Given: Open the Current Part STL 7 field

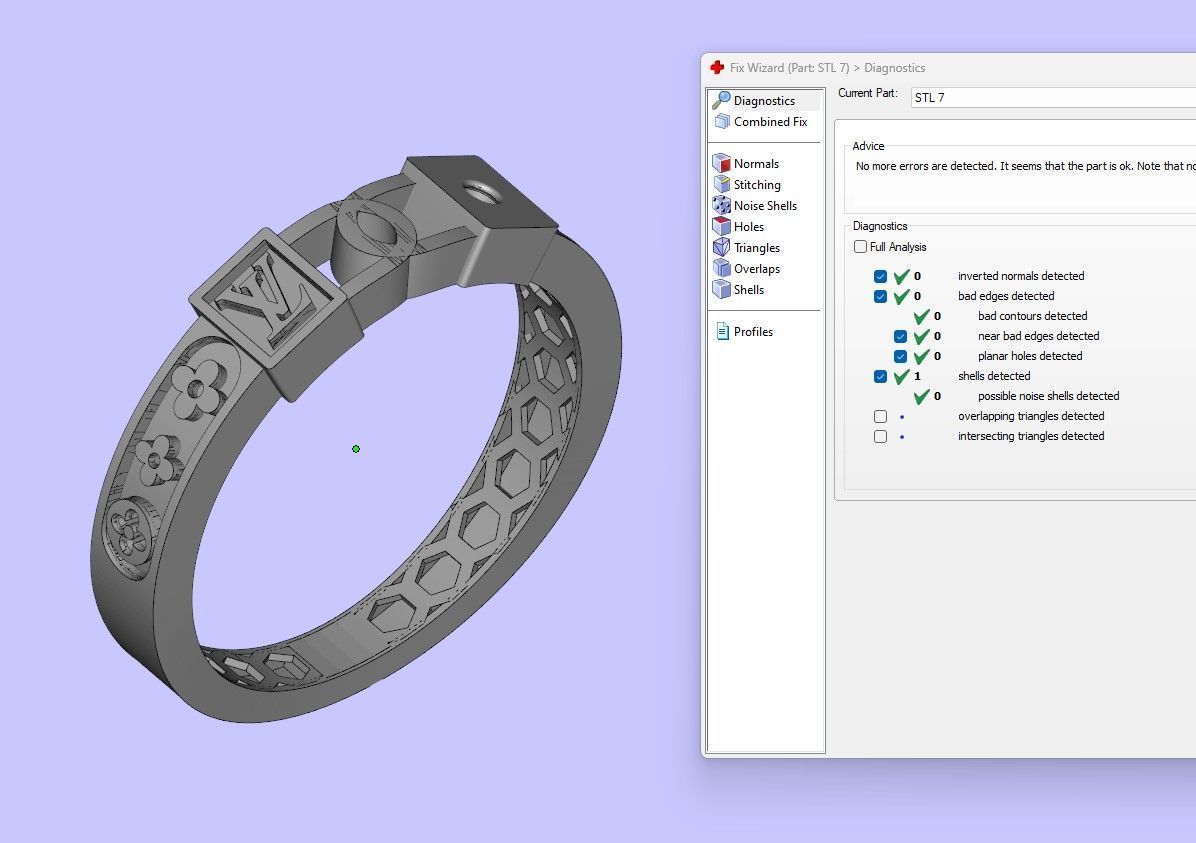Looking at the screenshot, I should tap(1053, 98).
